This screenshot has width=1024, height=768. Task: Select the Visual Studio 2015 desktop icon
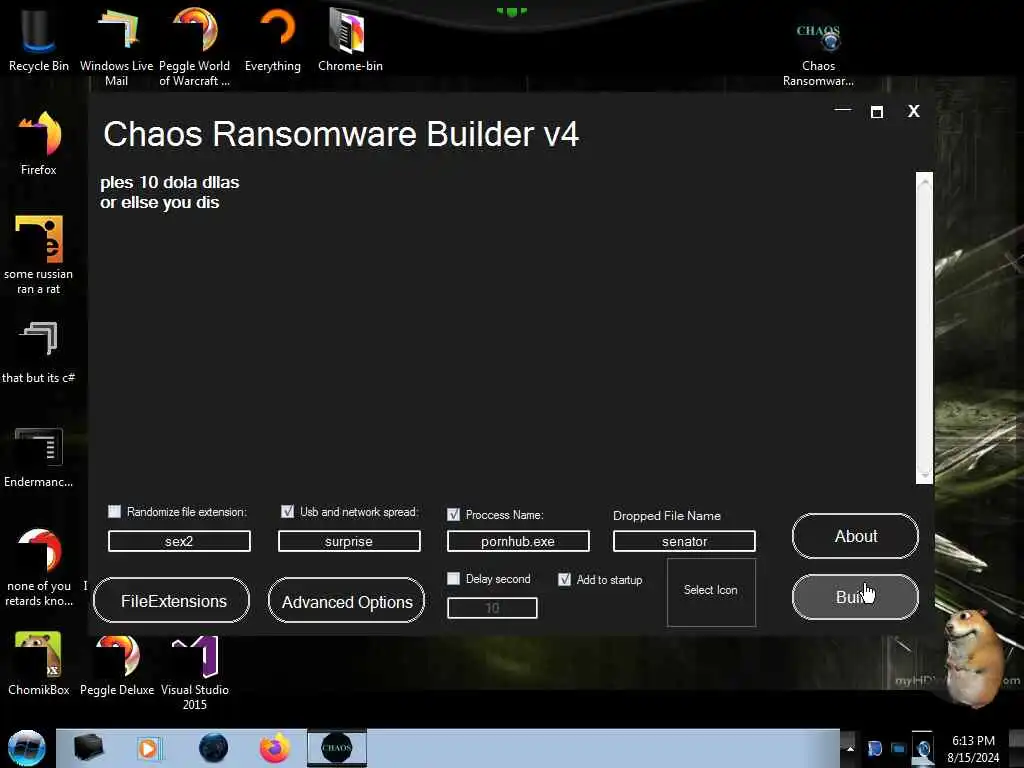(x=195, y=673)
